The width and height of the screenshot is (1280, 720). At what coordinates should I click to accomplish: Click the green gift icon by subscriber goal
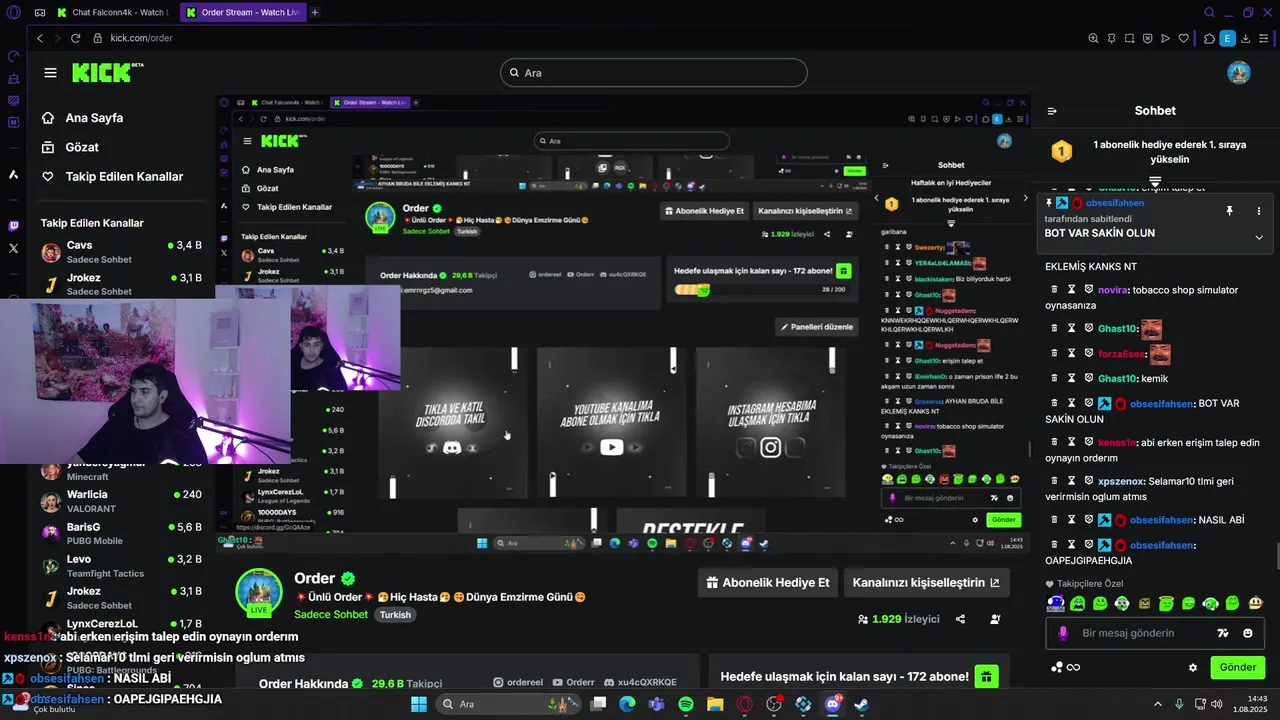click(986, 676)
